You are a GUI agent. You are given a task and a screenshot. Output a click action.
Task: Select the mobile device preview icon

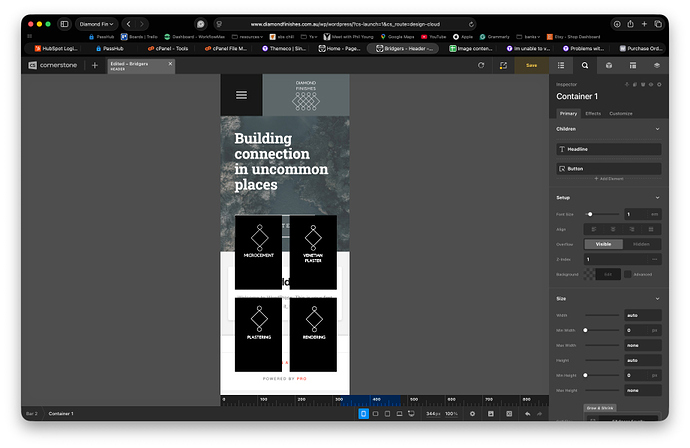[363, 413]
